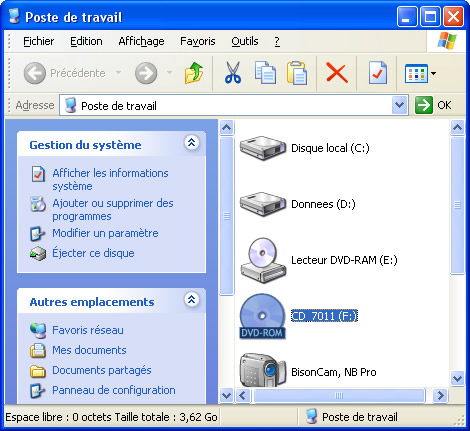Viewport: 470px width, 431px height.
Task: Click the left pane vertical scrollbar thumb
Action: 227,216
